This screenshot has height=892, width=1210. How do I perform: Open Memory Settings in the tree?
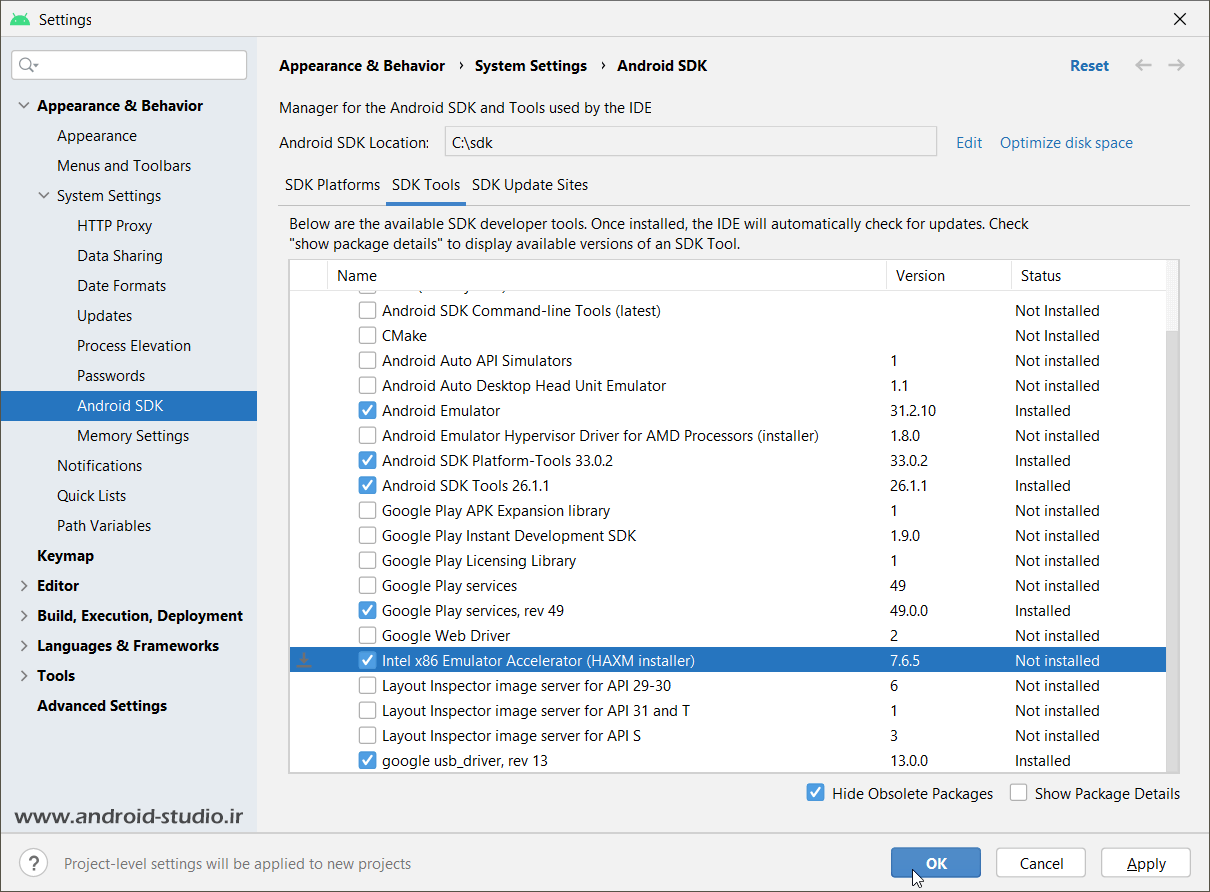[x=133, y=436]
